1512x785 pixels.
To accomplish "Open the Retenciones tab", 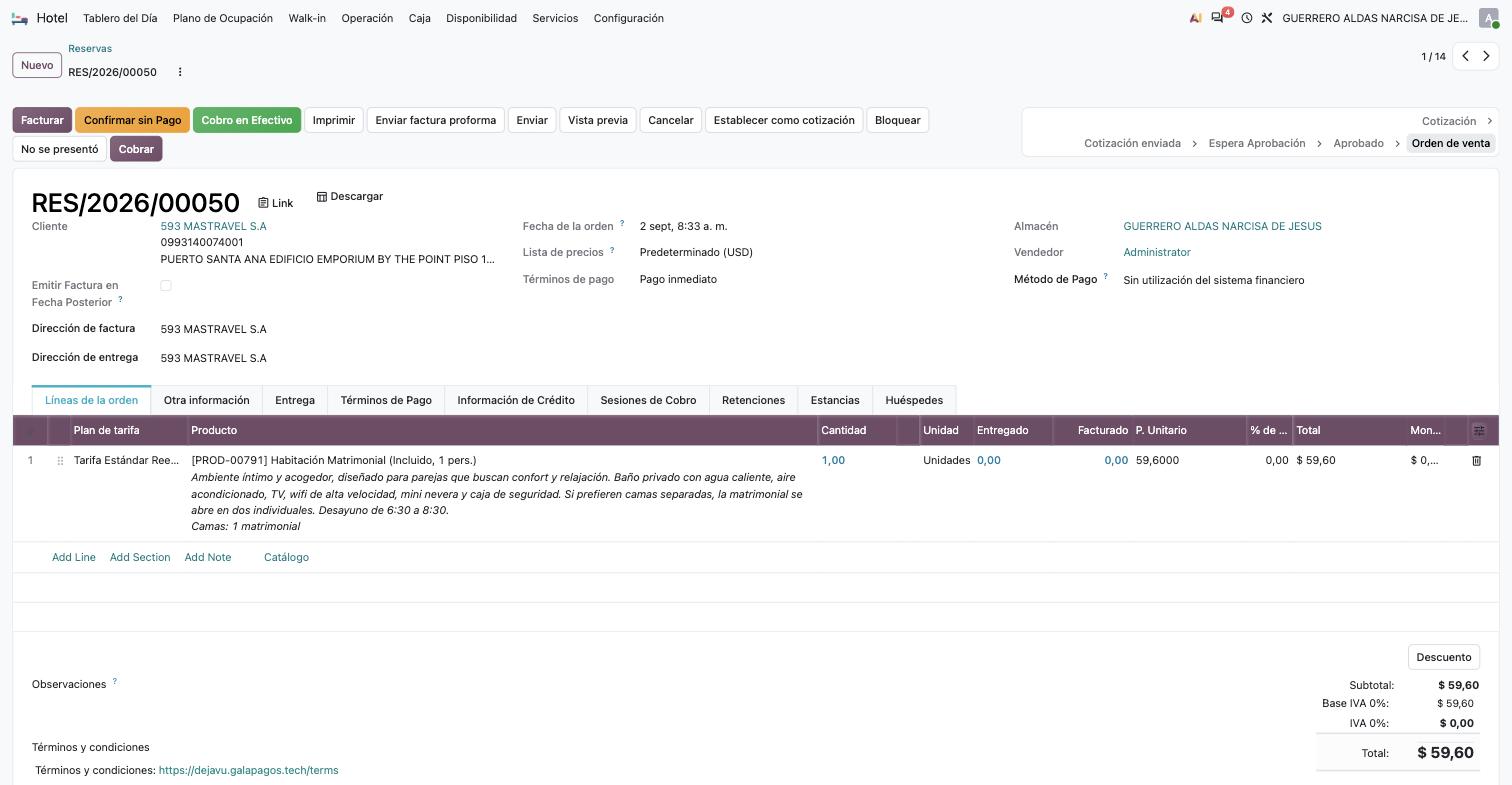I will pos(753,400).
